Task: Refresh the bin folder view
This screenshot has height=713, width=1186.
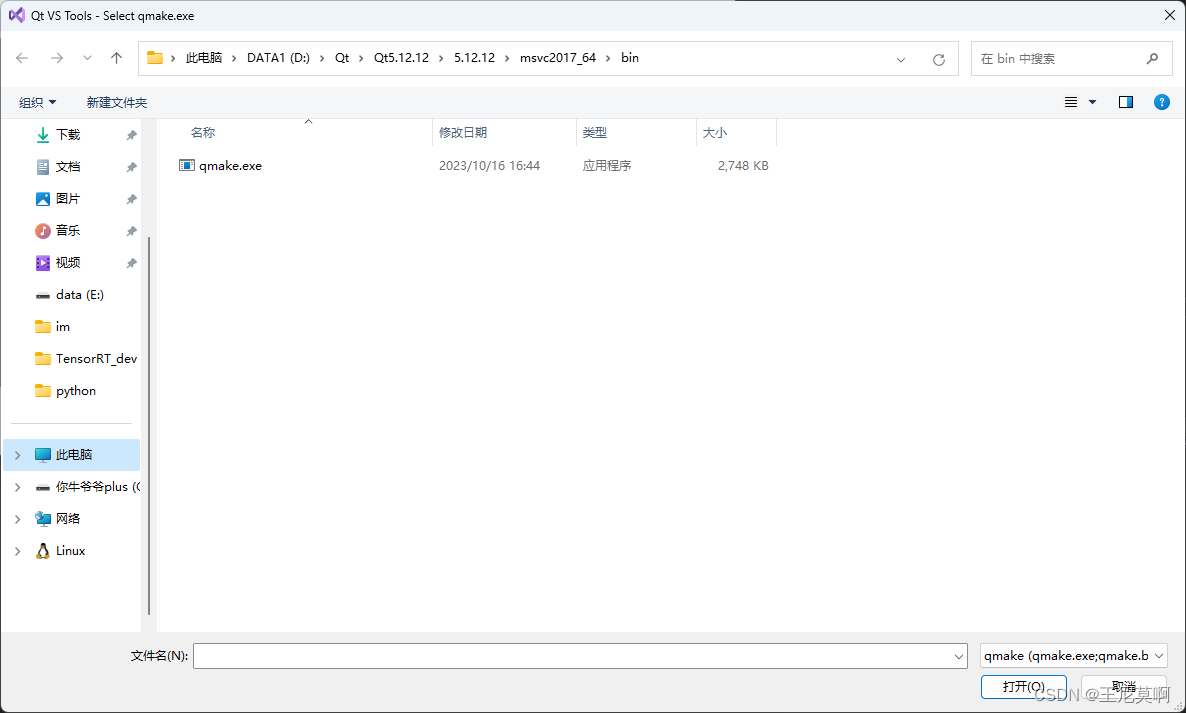Action: tap(939, 59)
